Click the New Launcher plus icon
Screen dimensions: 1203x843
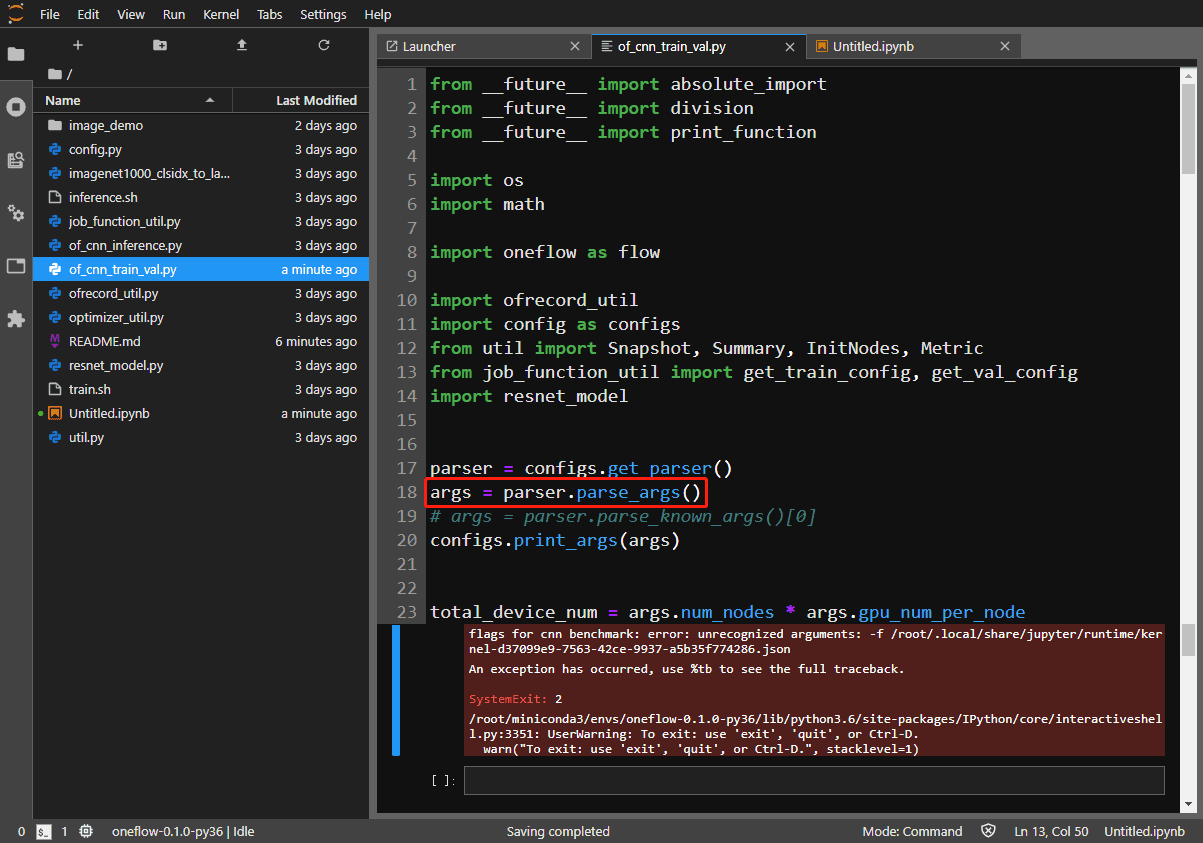78,45
